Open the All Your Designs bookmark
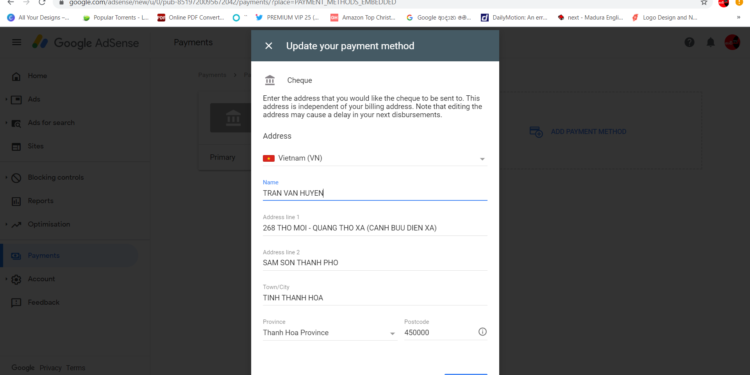Screen dimensions: 750x375 pyautogui.click(x=38, y=18)
